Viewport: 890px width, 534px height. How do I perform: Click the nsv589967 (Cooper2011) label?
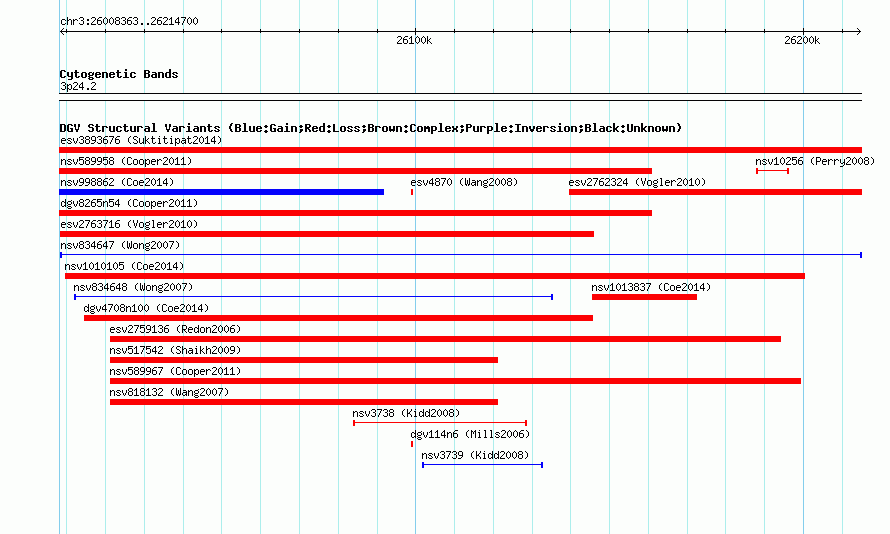pos(175,371)
